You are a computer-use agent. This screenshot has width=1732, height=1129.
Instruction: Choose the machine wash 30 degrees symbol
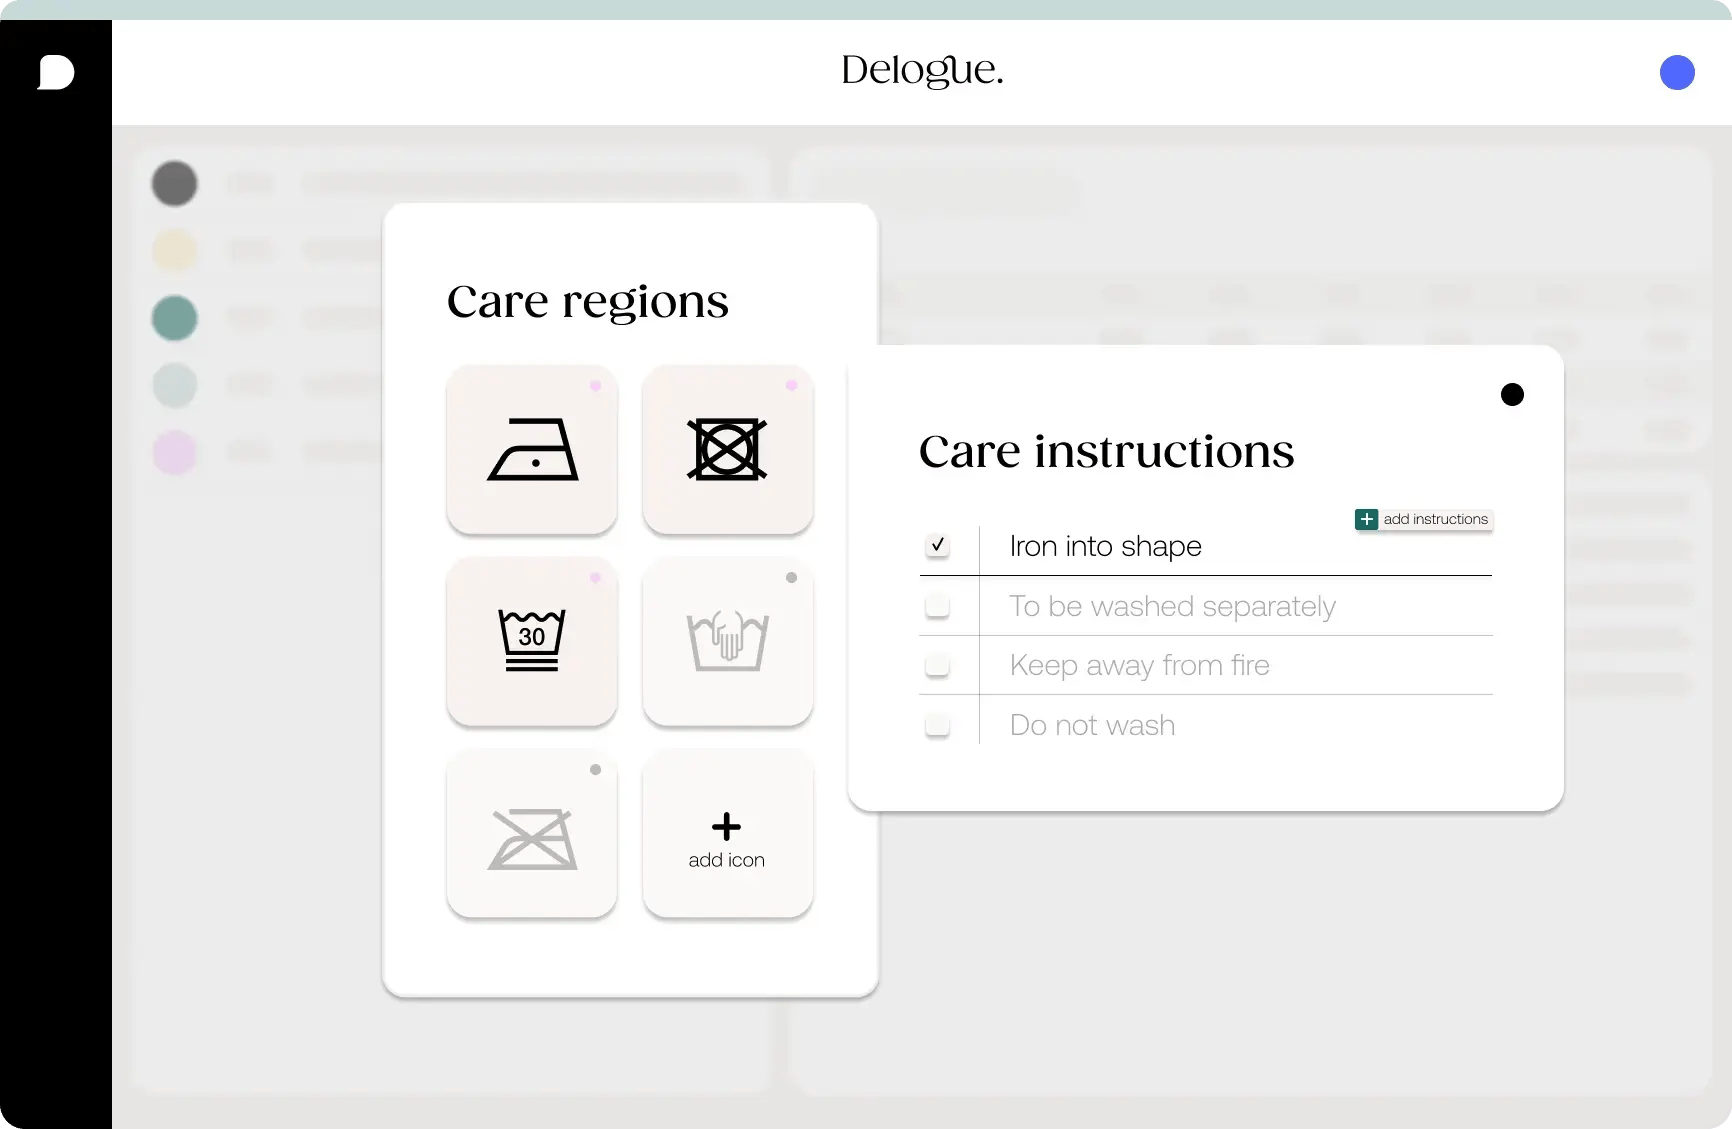coord(531,641)
